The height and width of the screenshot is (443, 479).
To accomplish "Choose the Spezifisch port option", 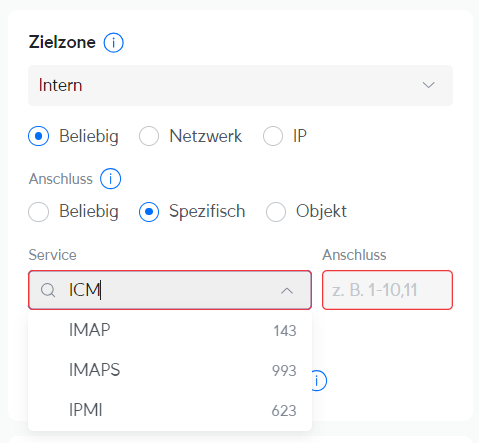I will click(x=149, y=212).
